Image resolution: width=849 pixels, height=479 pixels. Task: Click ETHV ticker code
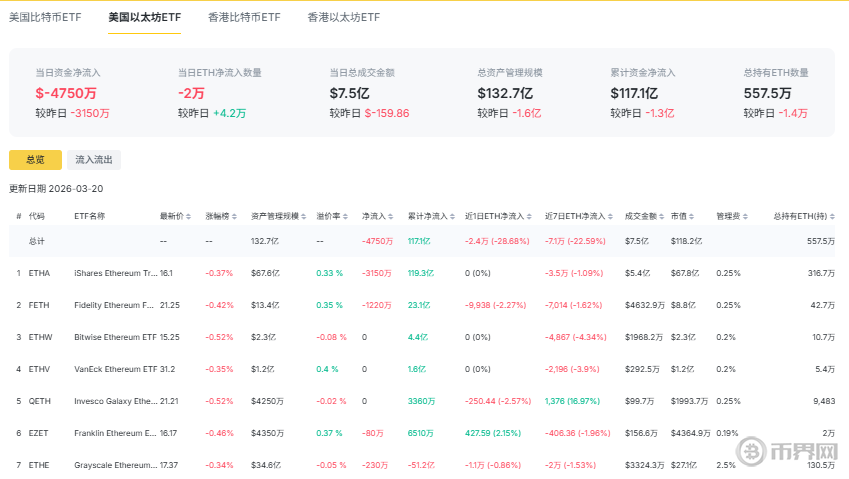(x=39, y=369)
